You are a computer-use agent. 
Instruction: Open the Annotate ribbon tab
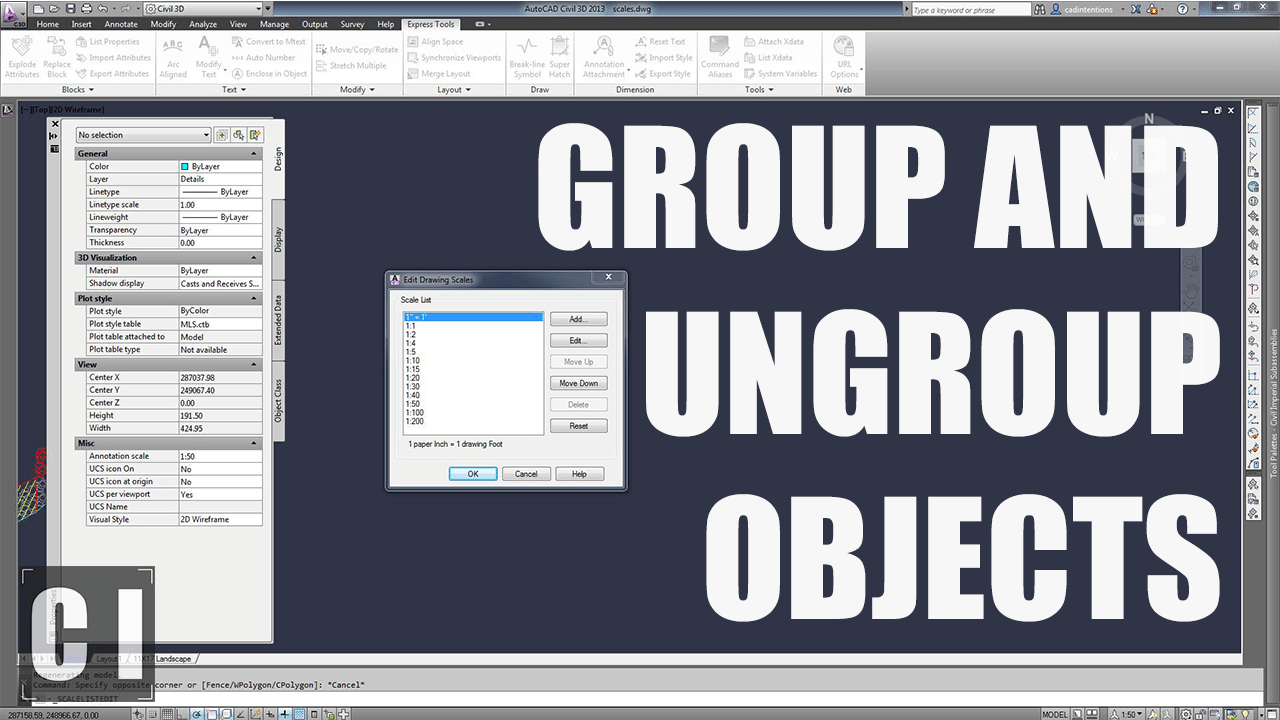pos(121,24)
